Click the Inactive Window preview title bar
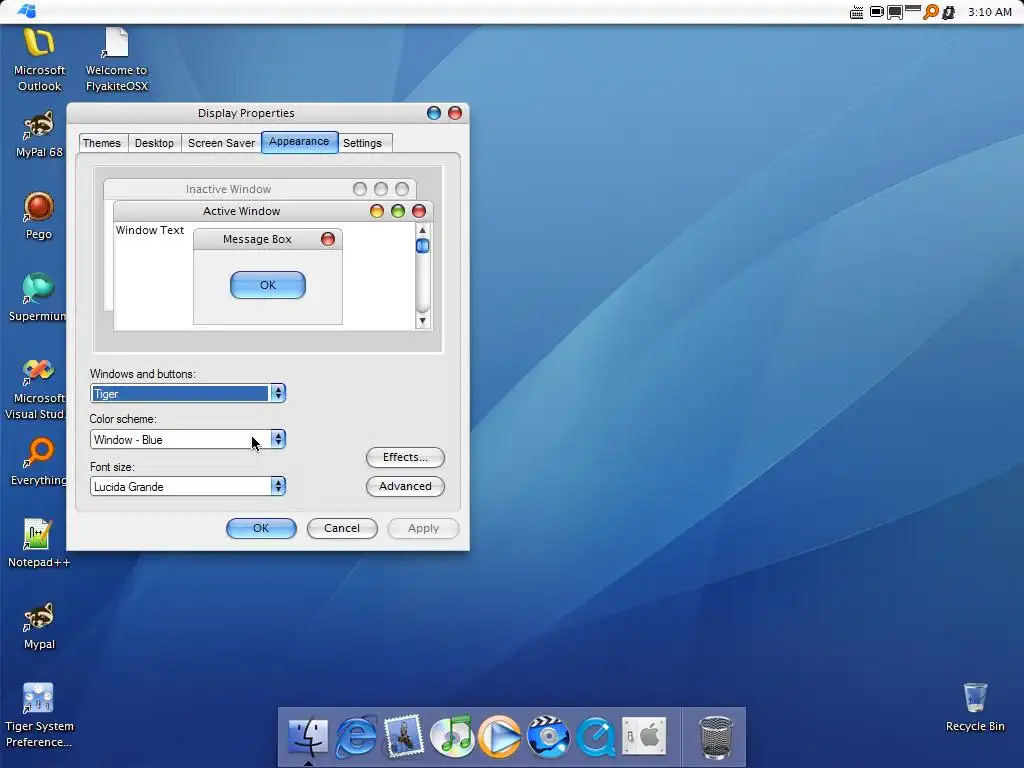 click(x=259, y=189)
